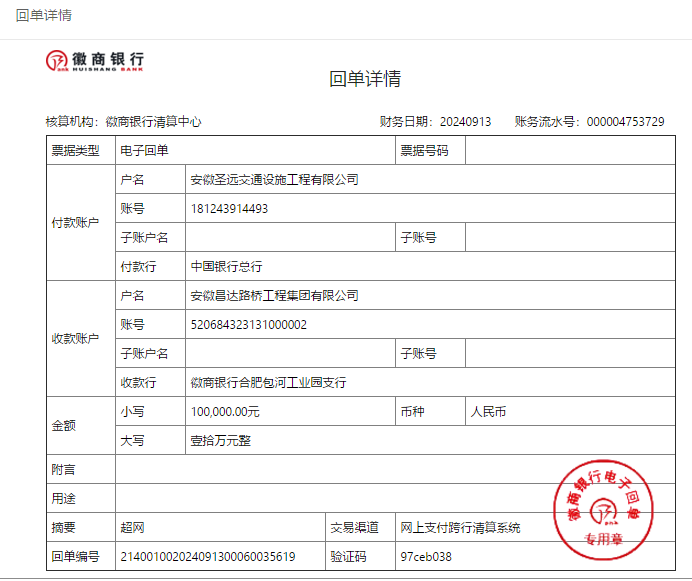Select payee account number 520684323131000002

pos(248,325)
